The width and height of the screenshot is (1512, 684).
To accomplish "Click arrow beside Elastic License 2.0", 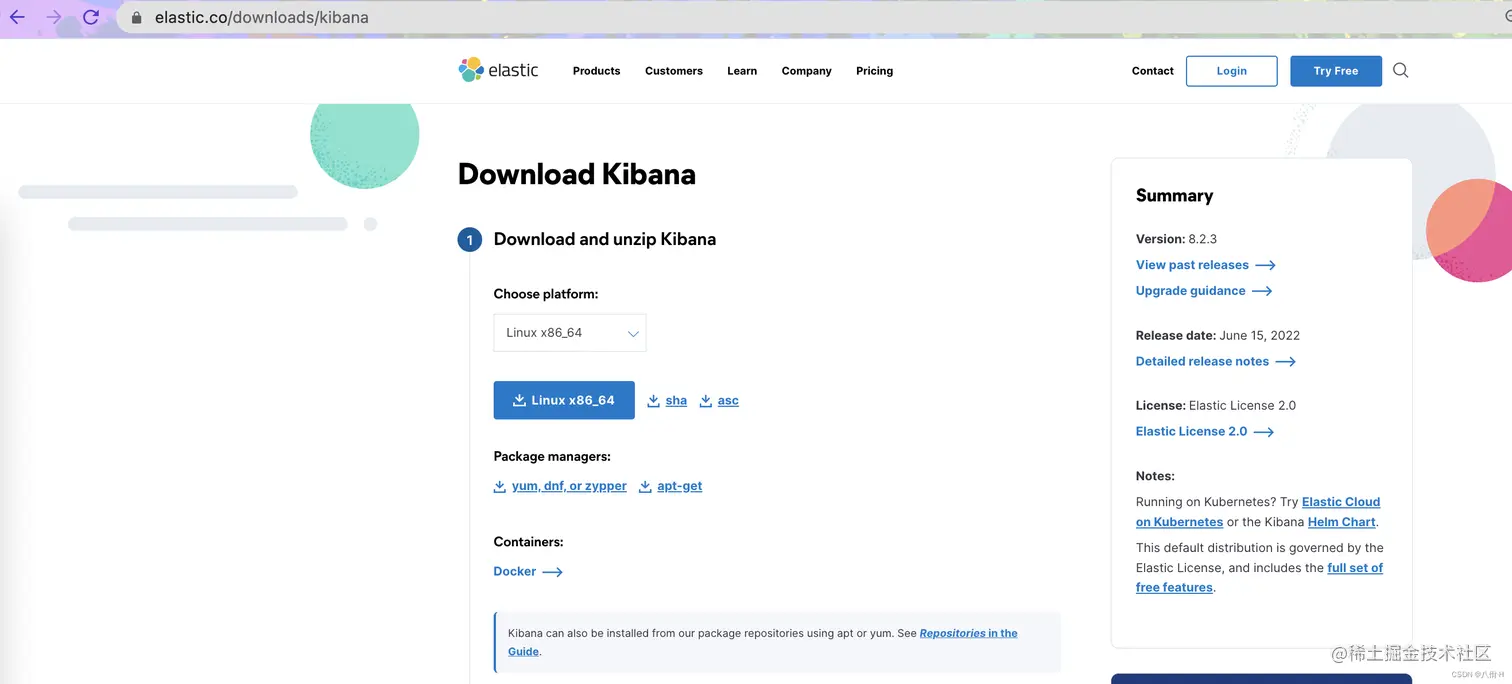I will click(1264, 432).
